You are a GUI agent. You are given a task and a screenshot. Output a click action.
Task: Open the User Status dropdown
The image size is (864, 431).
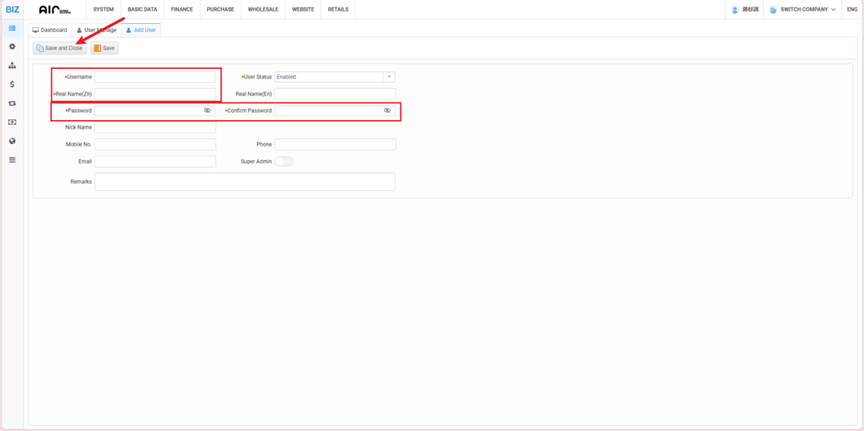[389, 77]
